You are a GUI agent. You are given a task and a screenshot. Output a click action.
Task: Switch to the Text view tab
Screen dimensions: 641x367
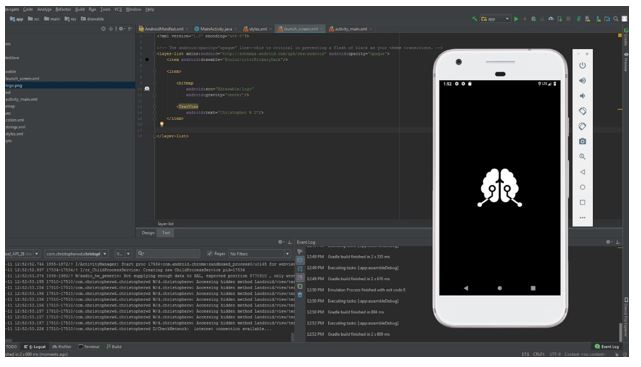[x=166, y=233]
